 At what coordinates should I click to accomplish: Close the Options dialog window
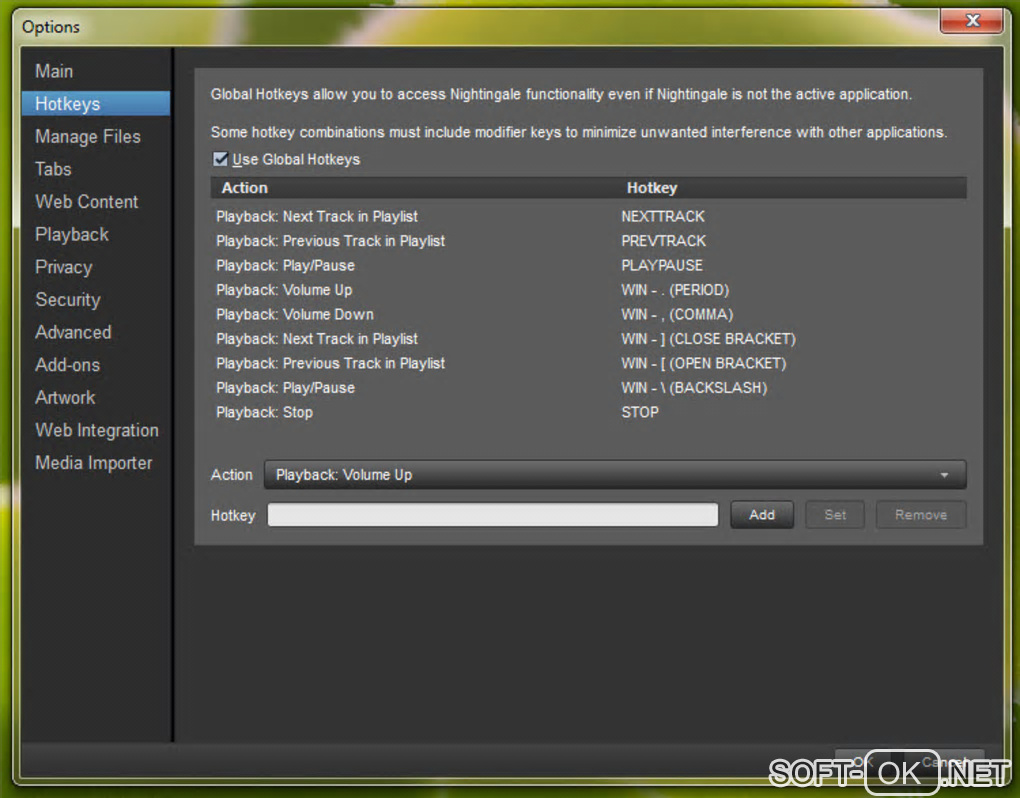click(x=972, y=20)
